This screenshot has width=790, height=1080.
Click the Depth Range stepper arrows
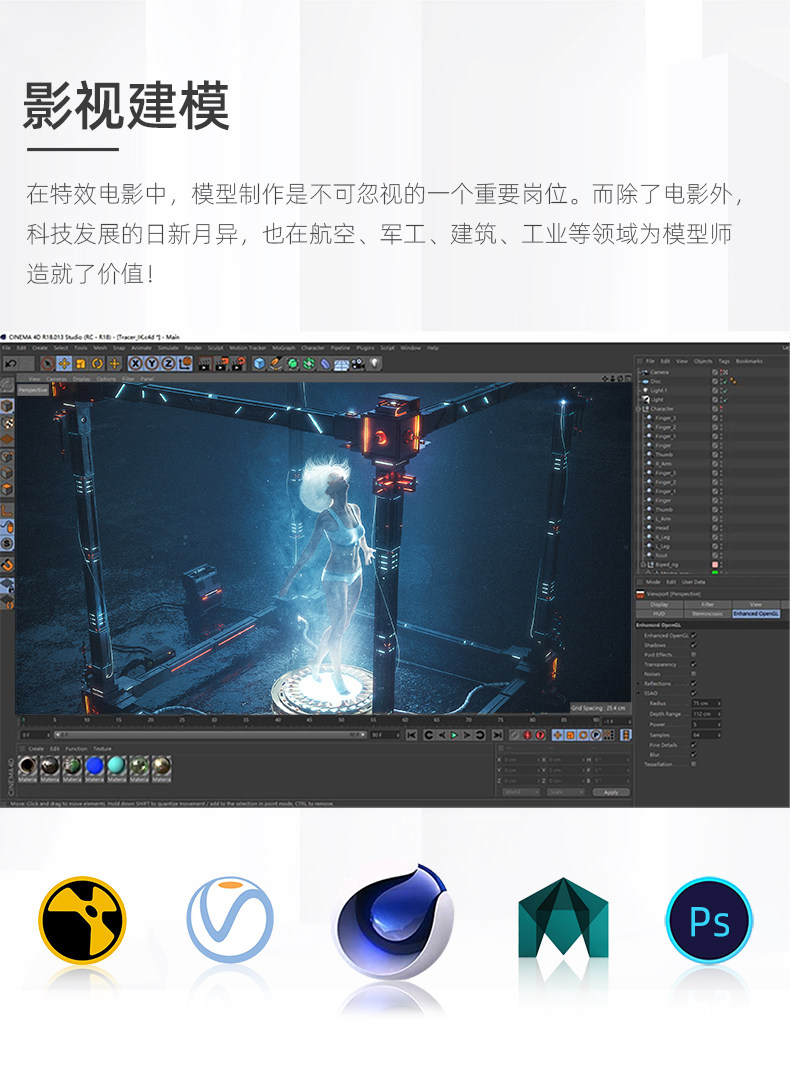point(719,714)
